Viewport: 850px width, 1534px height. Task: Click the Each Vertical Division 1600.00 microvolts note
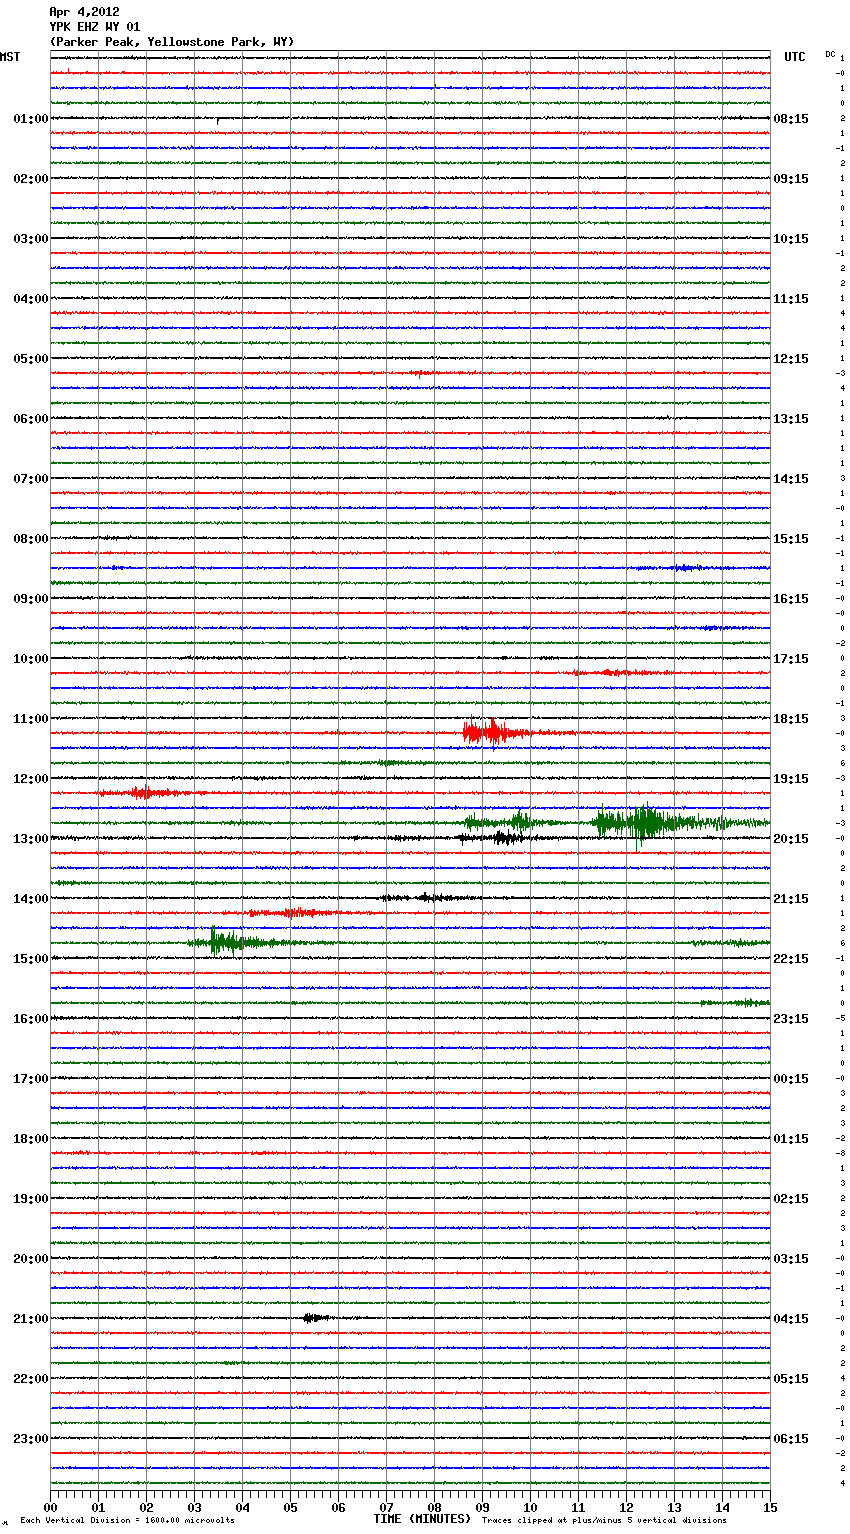point(127,1520)
